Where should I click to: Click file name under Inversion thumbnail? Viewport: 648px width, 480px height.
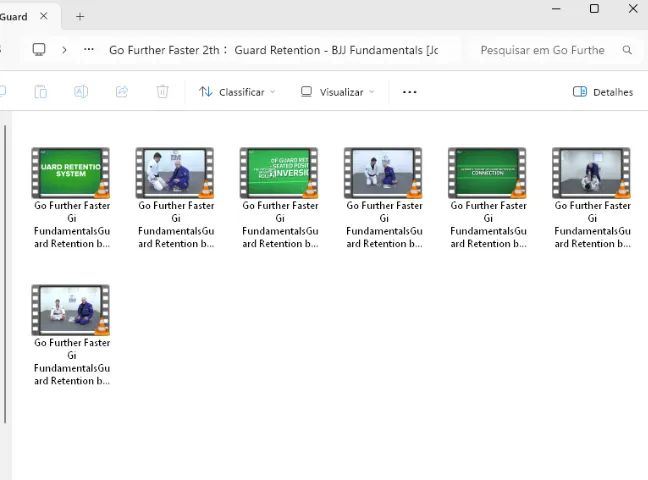280,224
